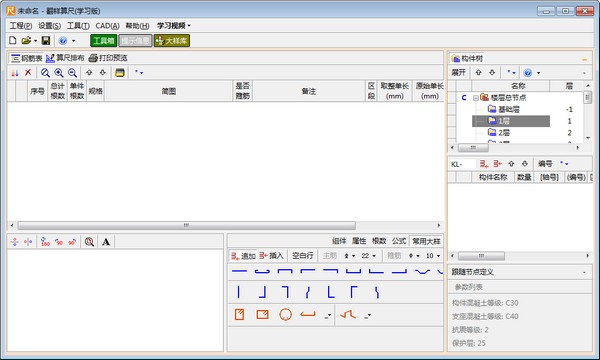Click the Save floppy disk icon

(x=46, y=41)
